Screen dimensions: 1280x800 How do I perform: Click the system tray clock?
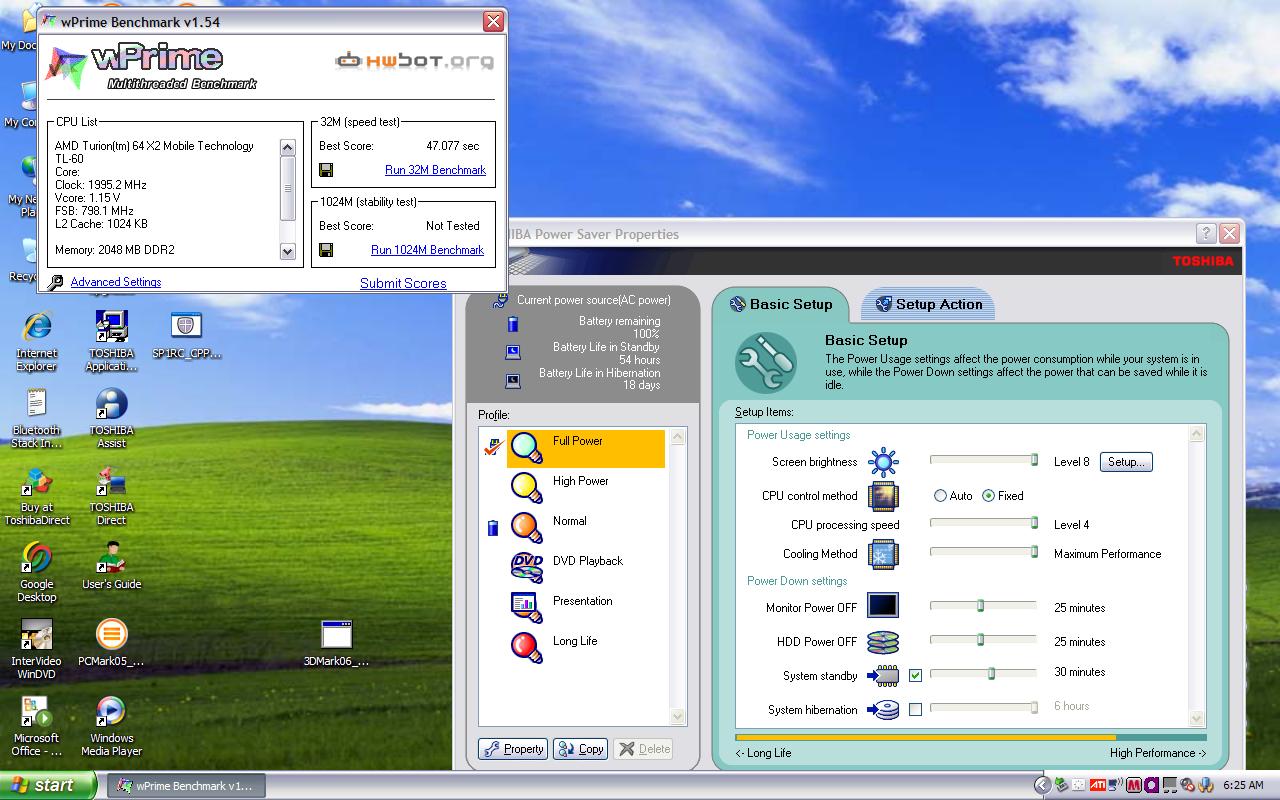1243,786
